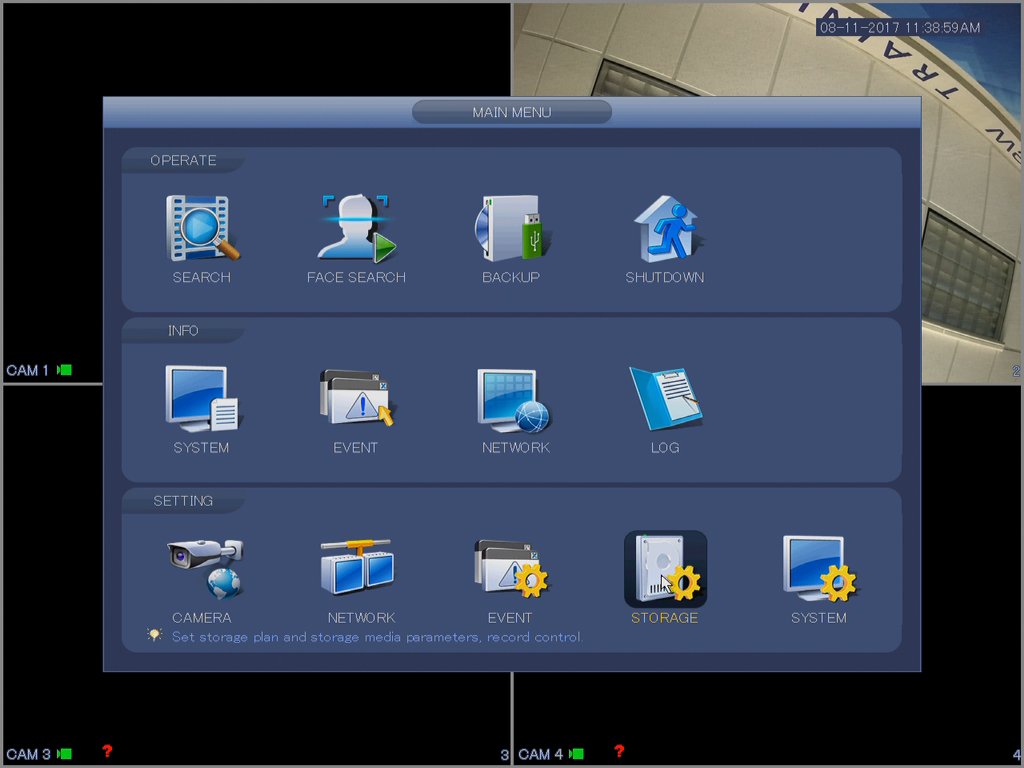The height and width of the screenshot is (768, 1024).
Task: Open System settings gear icon
Action: (818, 569)
